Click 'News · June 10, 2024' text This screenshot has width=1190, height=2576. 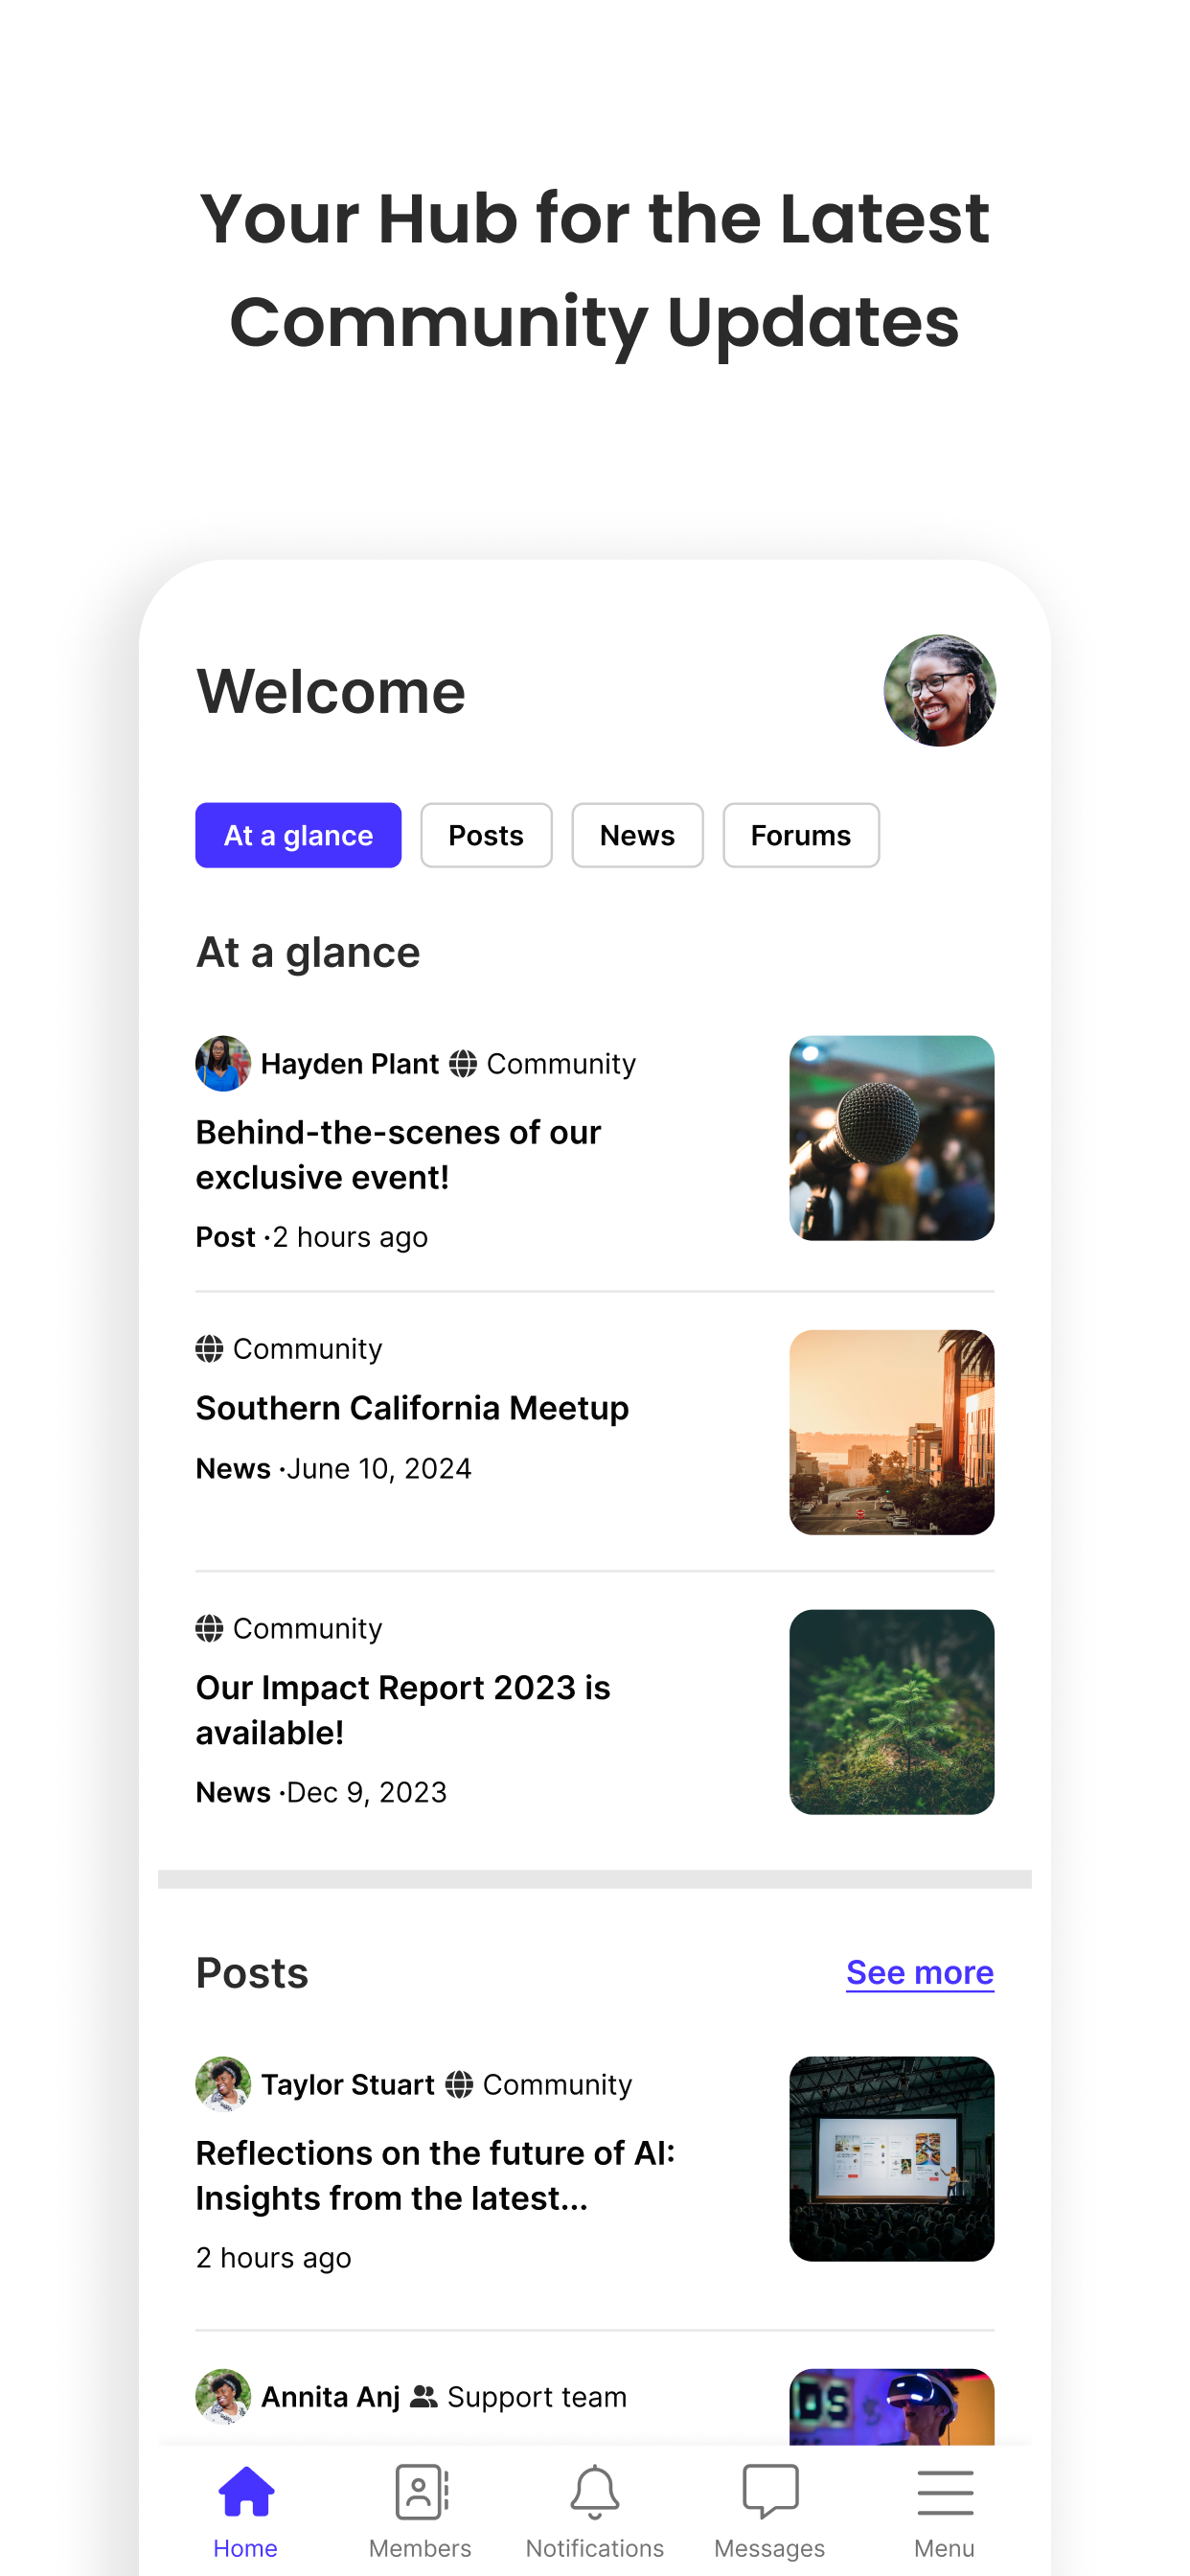coord(334,1468)
